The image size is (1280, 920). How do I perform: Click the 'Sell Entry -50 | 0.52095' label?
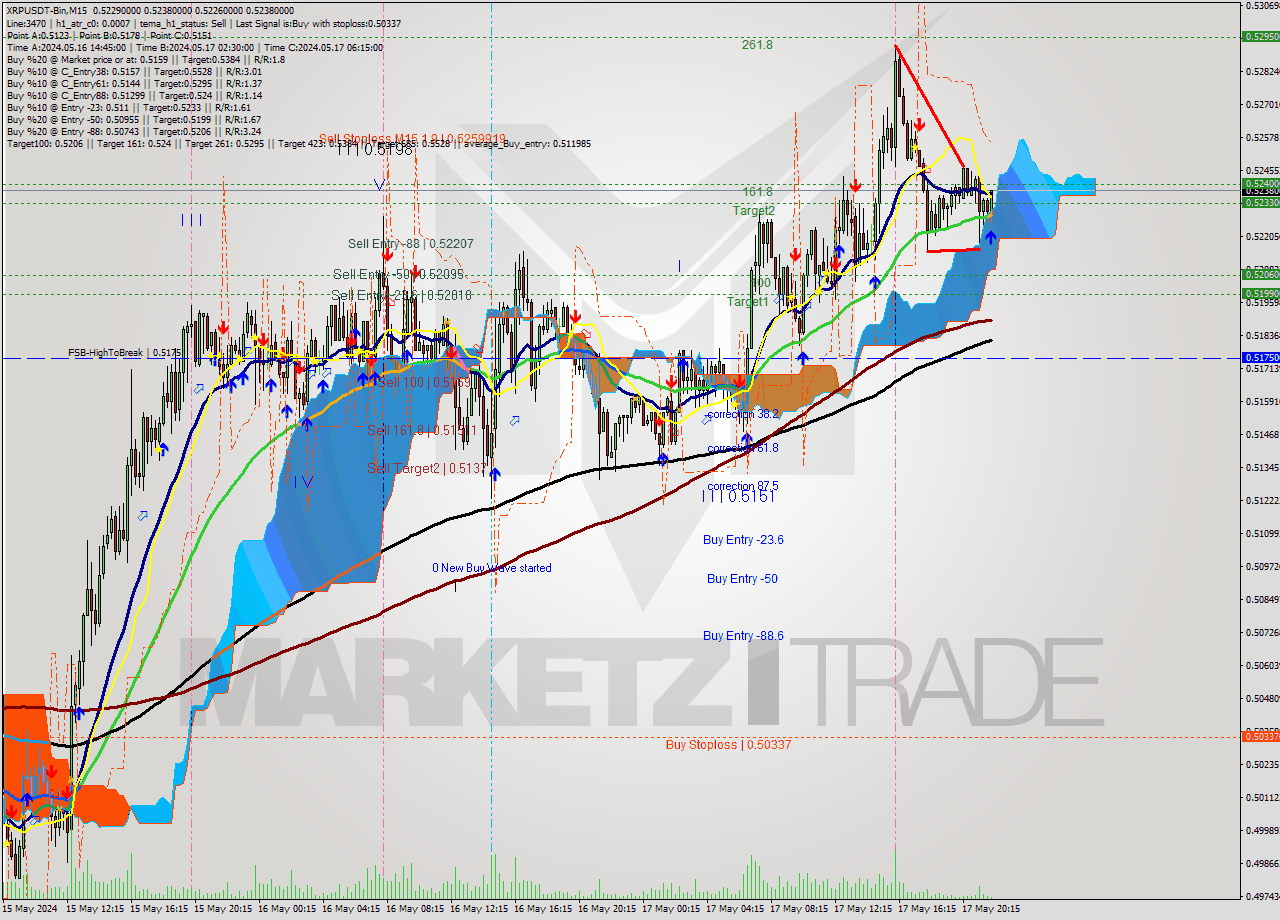[400, 274]
